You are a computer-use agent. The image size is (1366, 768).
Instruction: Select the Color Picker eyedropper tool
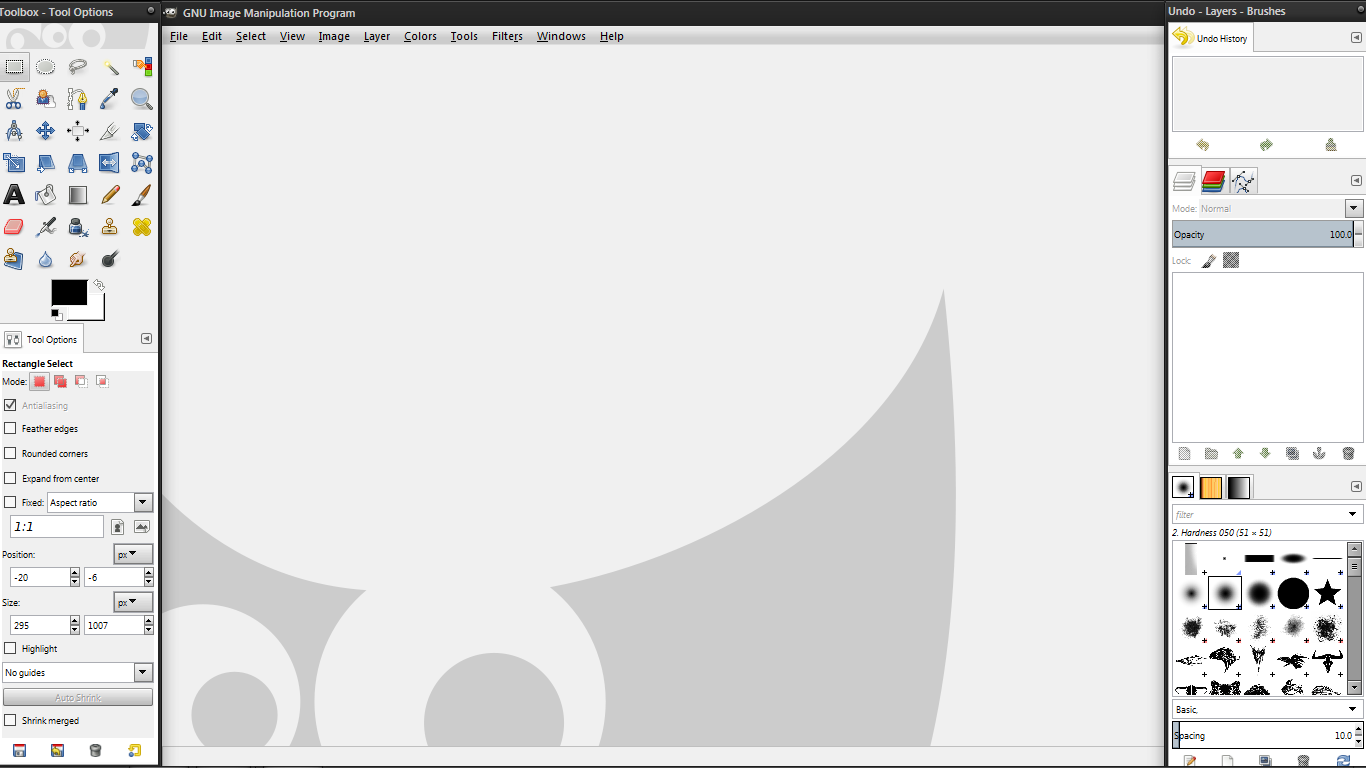point(110,99)
